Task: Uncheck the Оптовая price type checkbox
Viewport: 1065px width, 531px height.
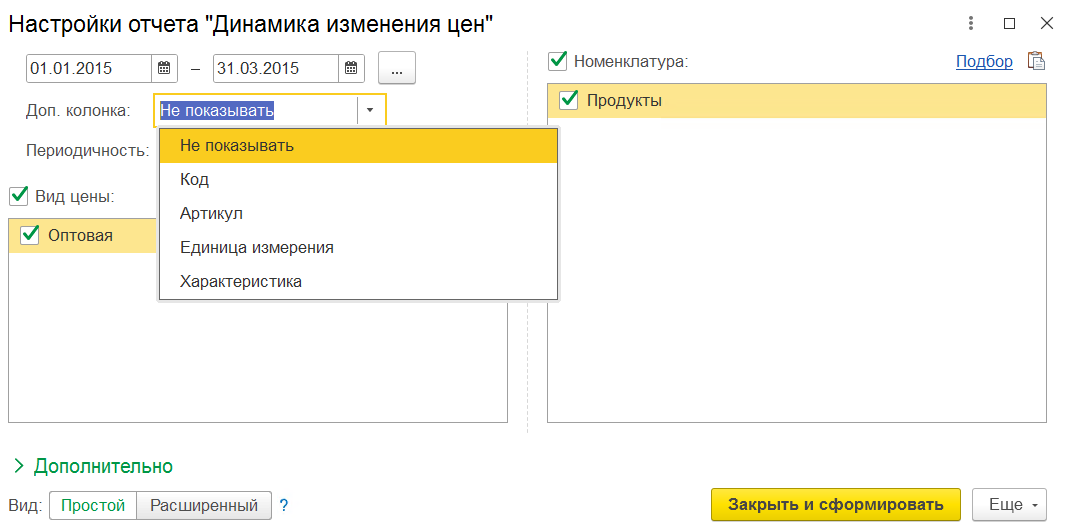Action: [30, 236]
